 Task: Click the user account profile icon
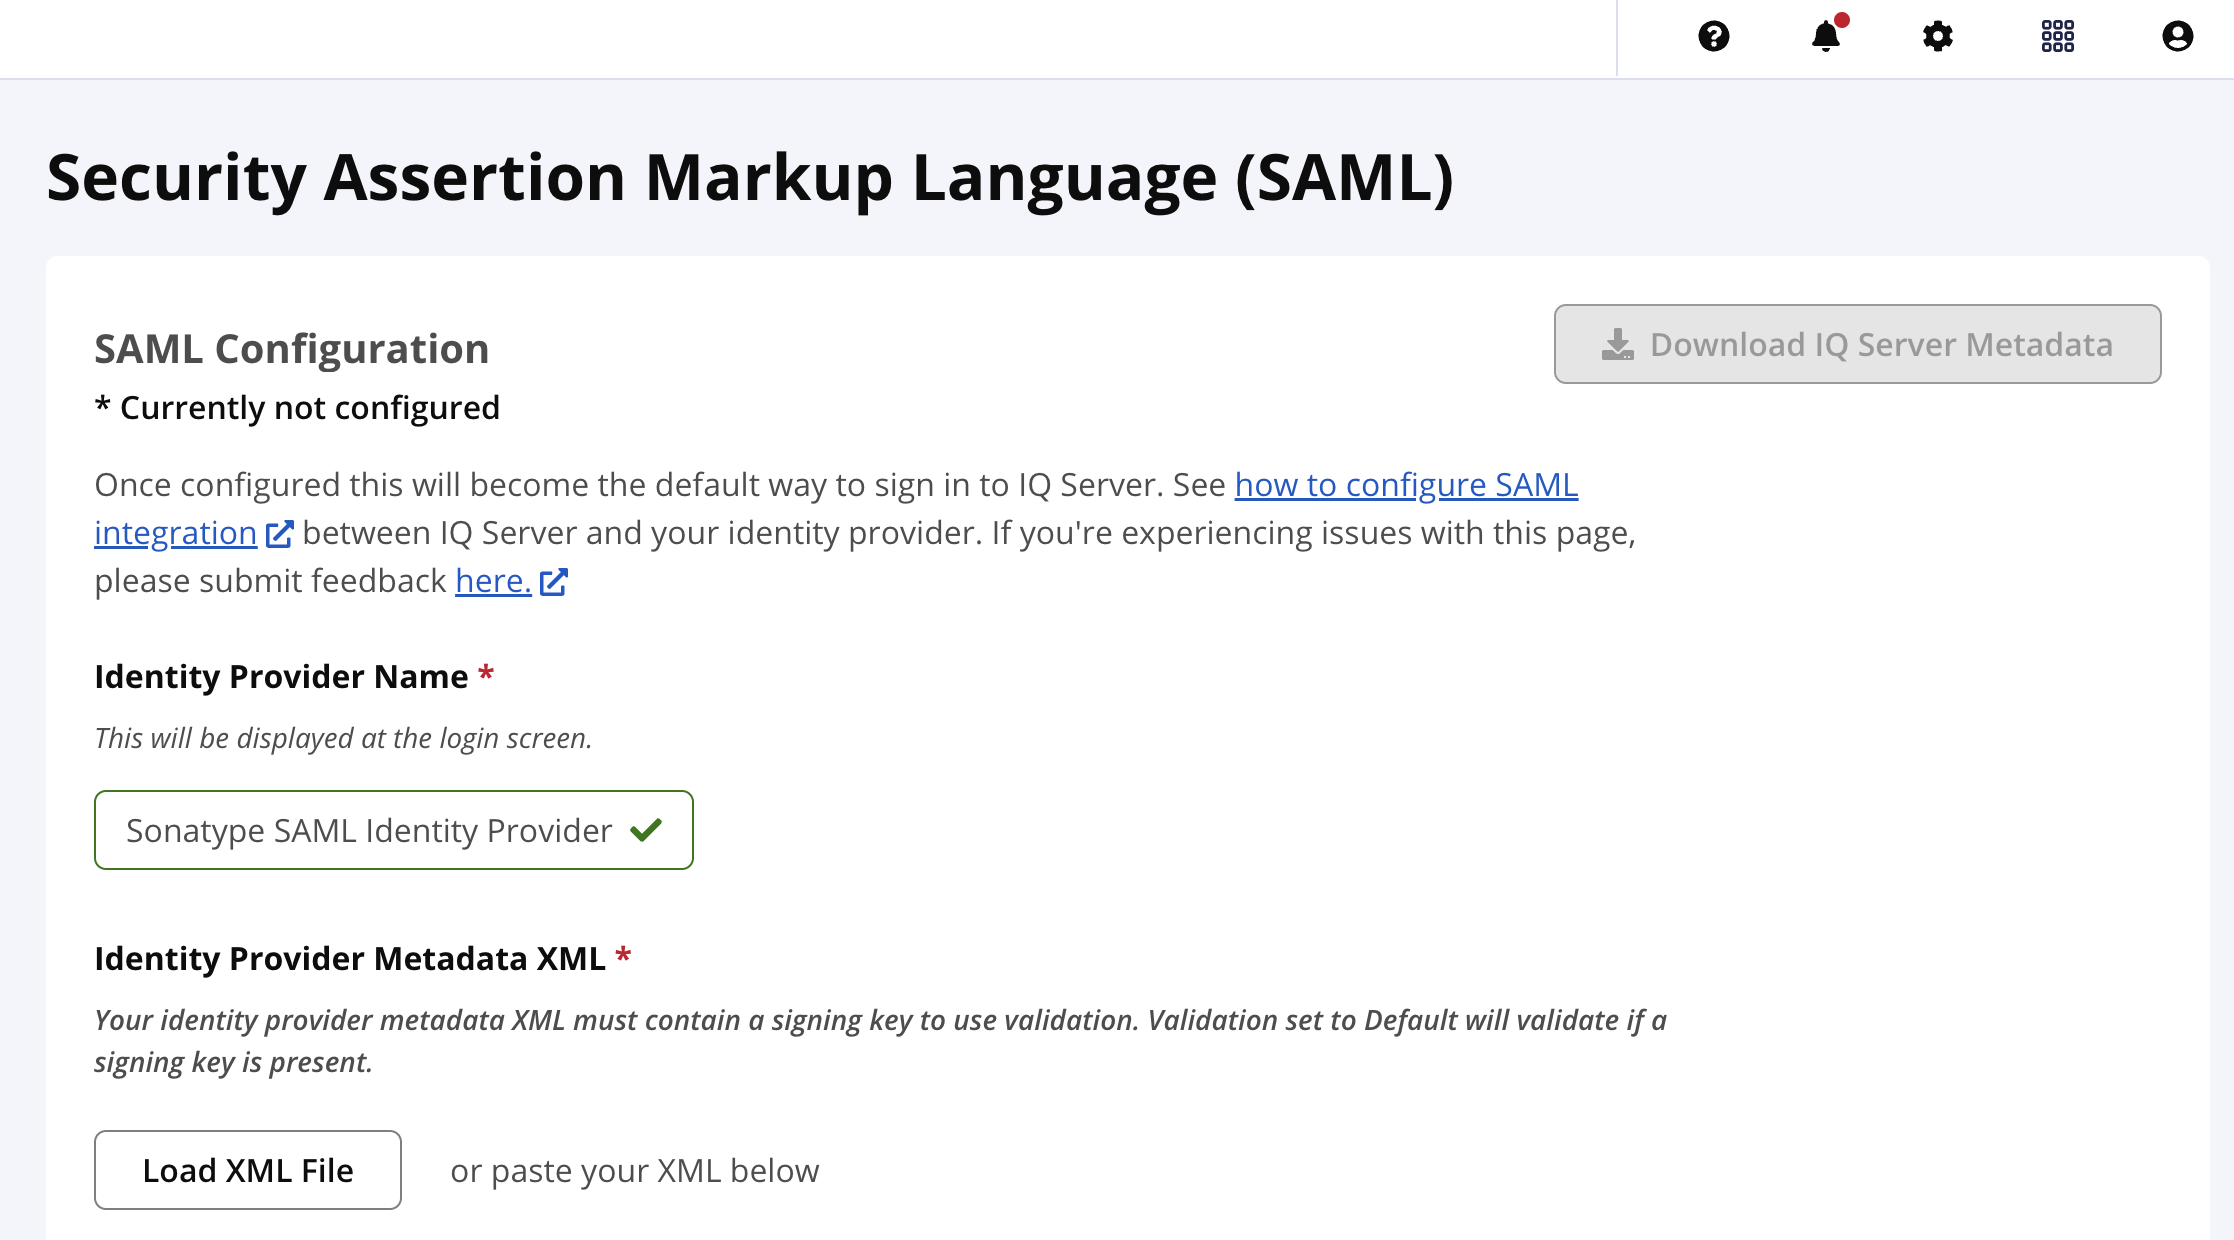tap(2174, 37)
